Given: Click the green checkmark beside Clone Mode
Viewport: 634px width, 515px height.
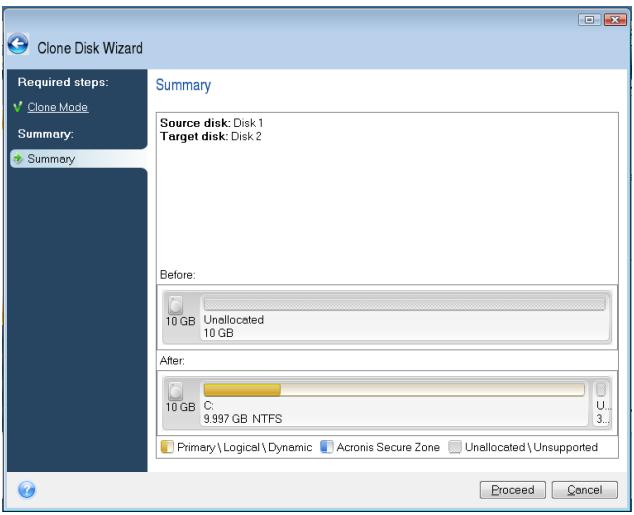Looking at the screenshot, I should click(18, 107).
